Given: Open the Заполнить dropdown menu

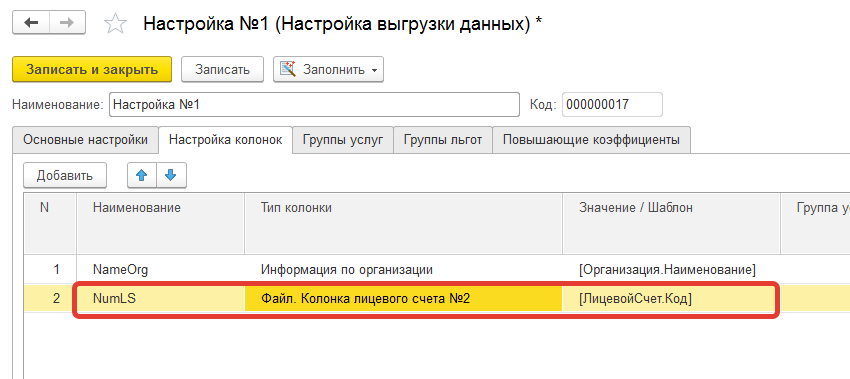Looking at the screenshot, I should [x=328, y=69].
